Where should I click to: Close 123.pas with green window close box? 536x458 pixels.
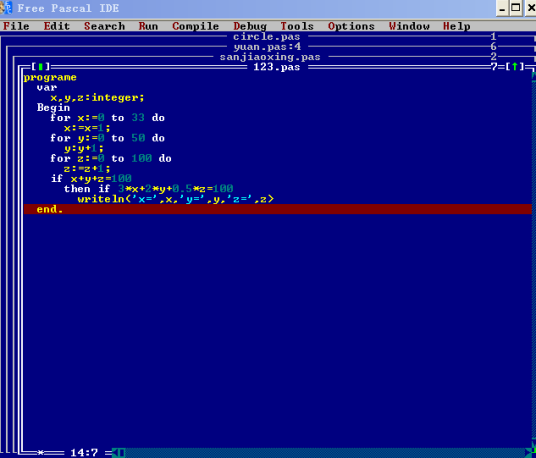click(41, 67)
